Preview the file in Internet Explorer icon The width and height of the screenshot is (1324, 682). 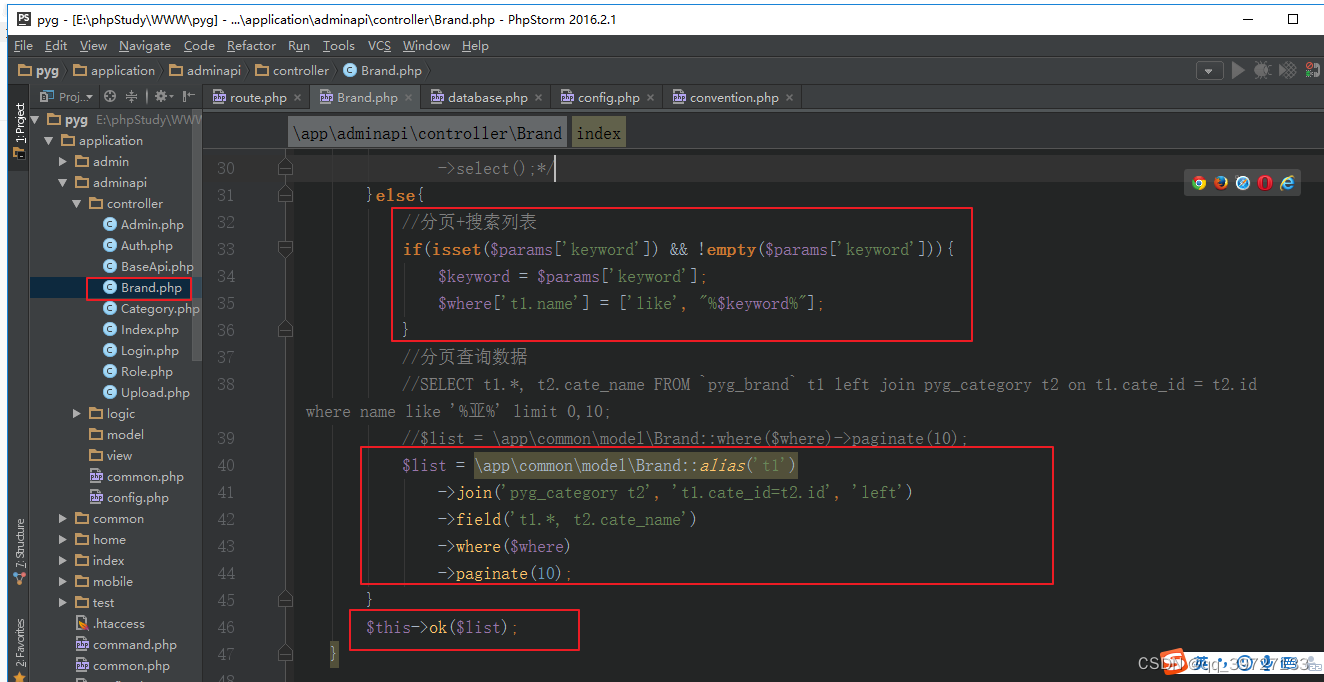[x=1287, y=182]
